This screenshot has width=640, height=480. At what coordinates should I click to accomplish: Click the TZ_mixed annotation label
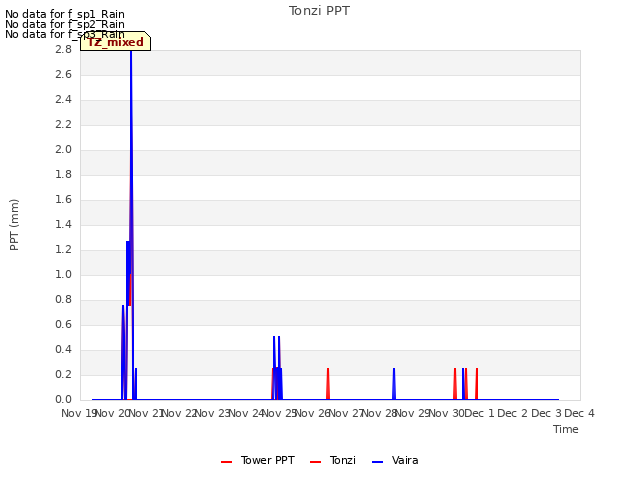(116, 42)
